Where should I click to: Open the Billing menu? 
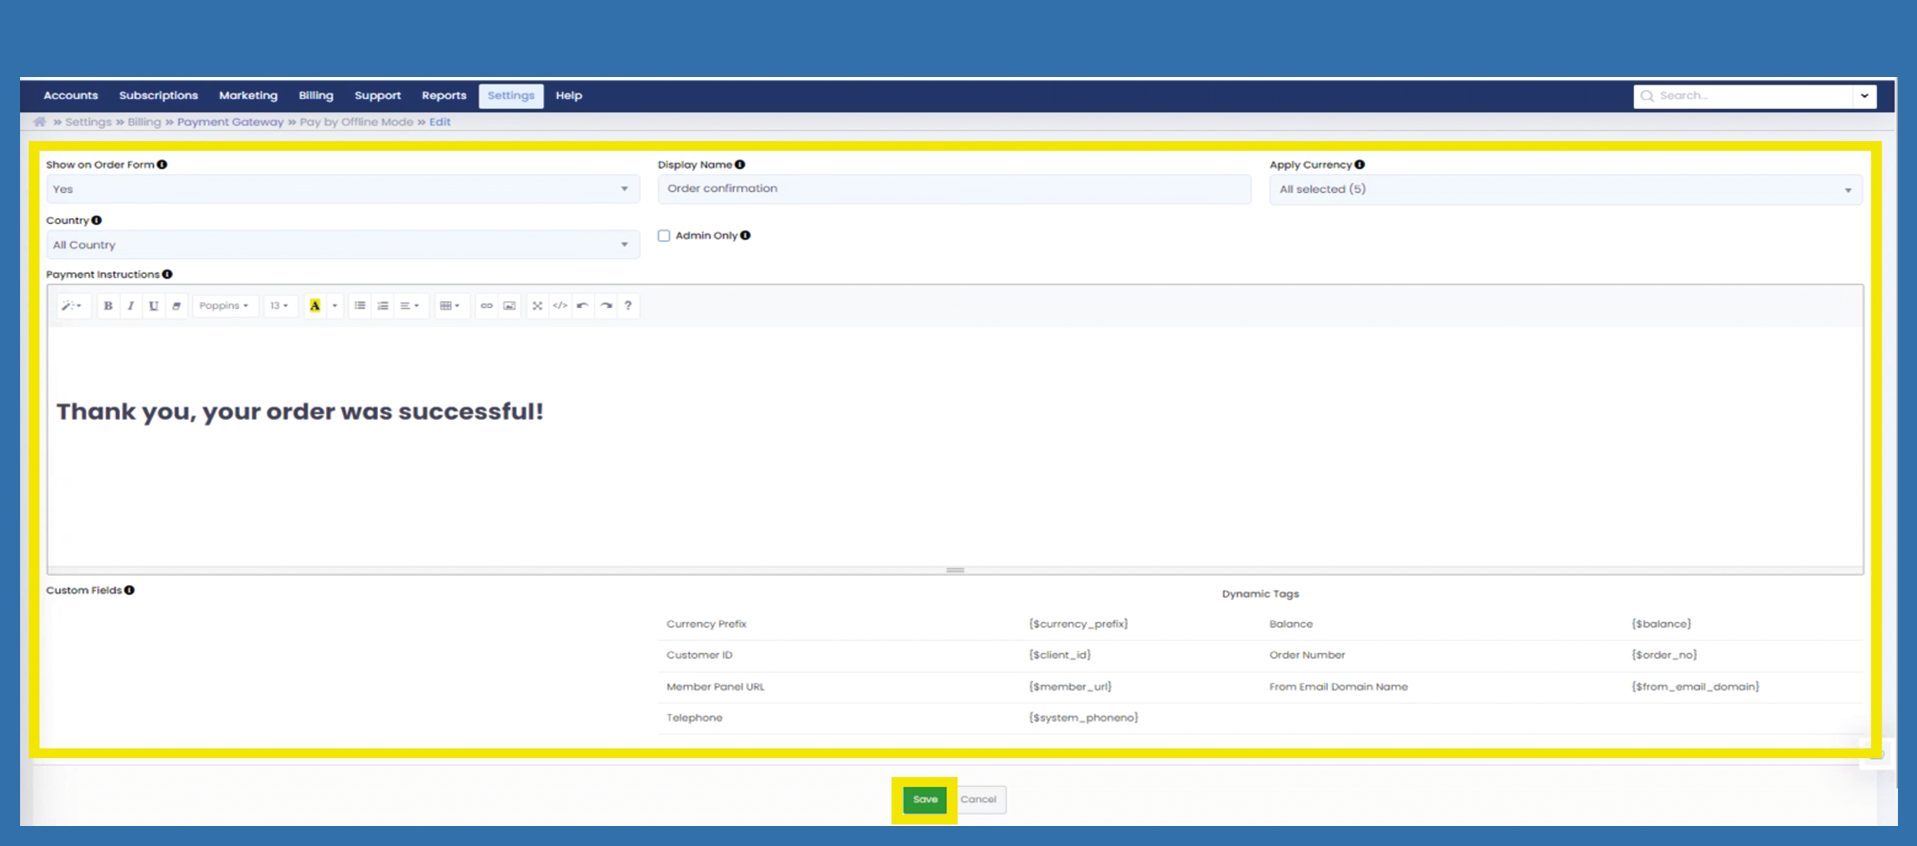(315, 96)
